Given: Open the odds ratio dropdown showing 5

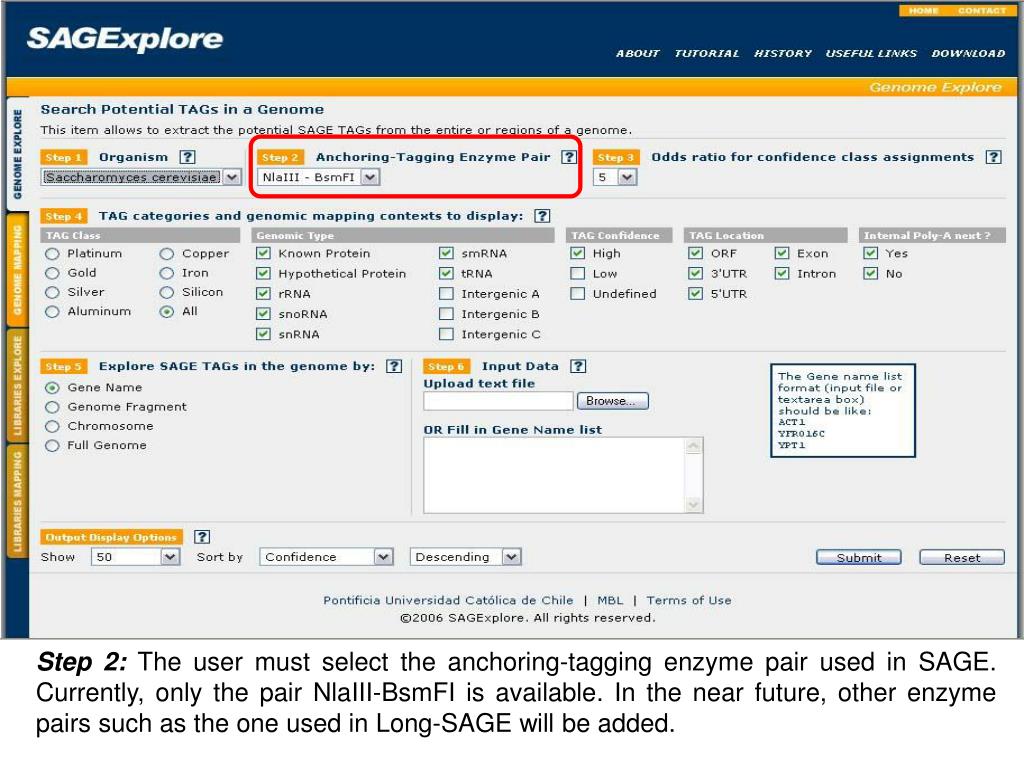Looking at the screenshot, I should point(615,177).
